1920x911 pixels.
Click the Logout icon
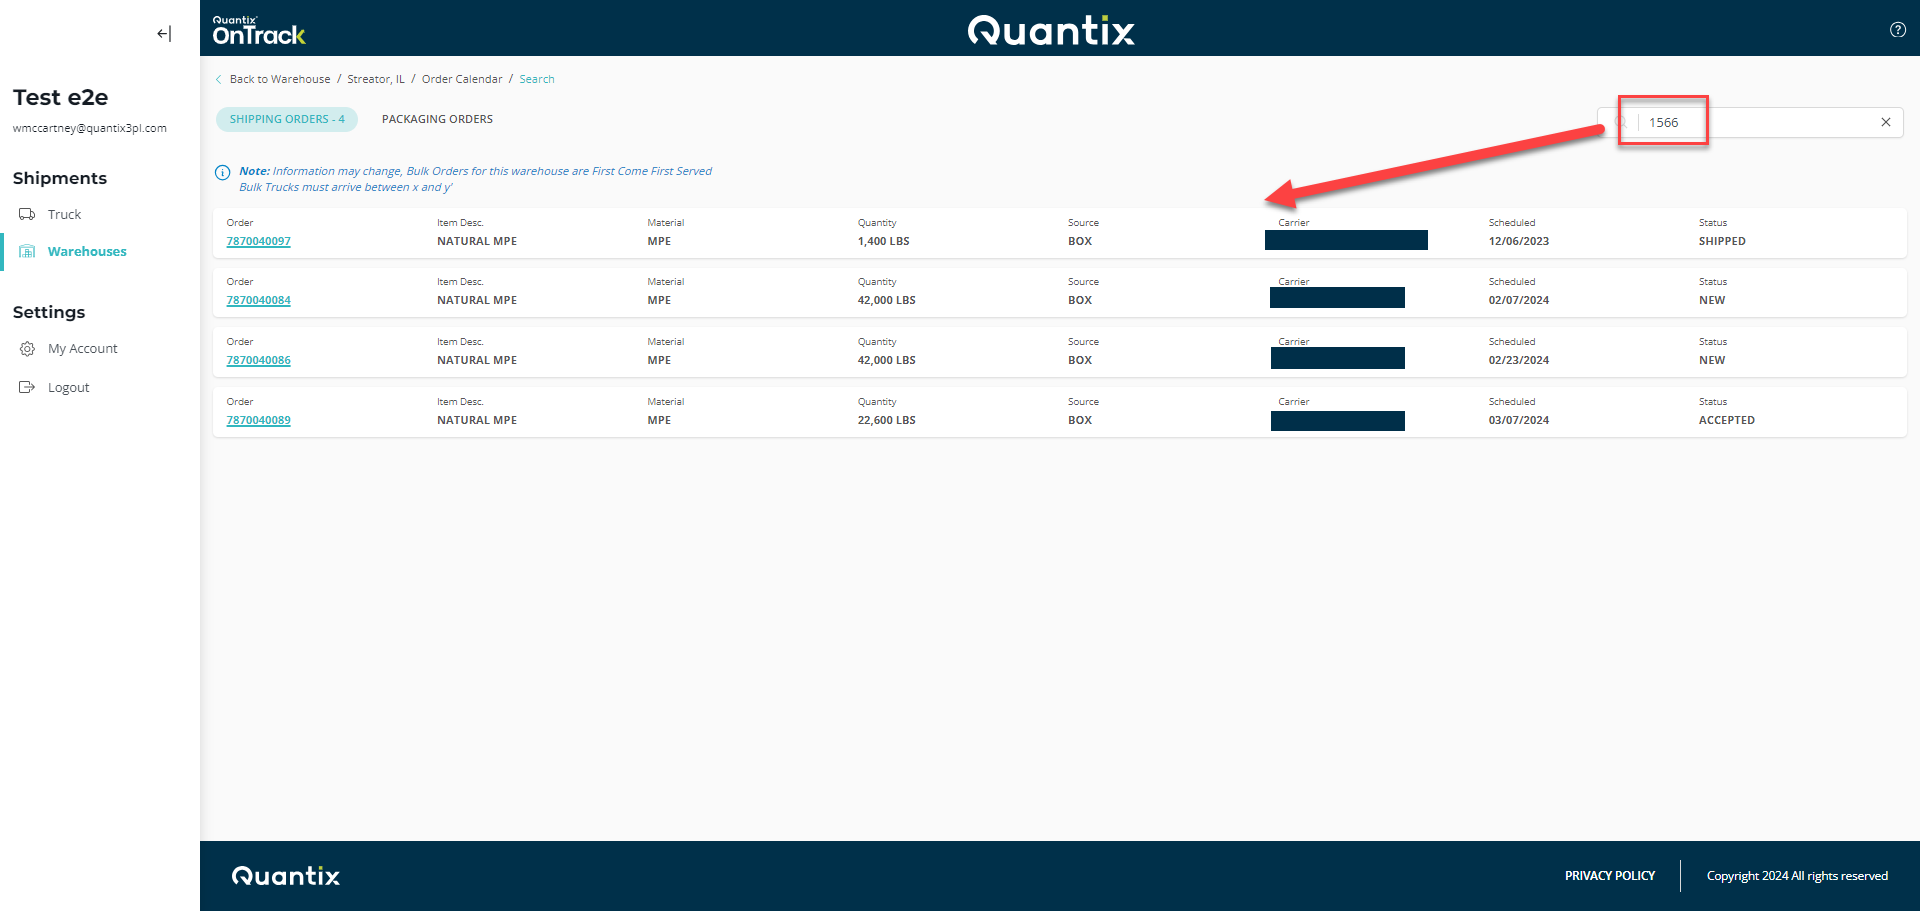27,388
